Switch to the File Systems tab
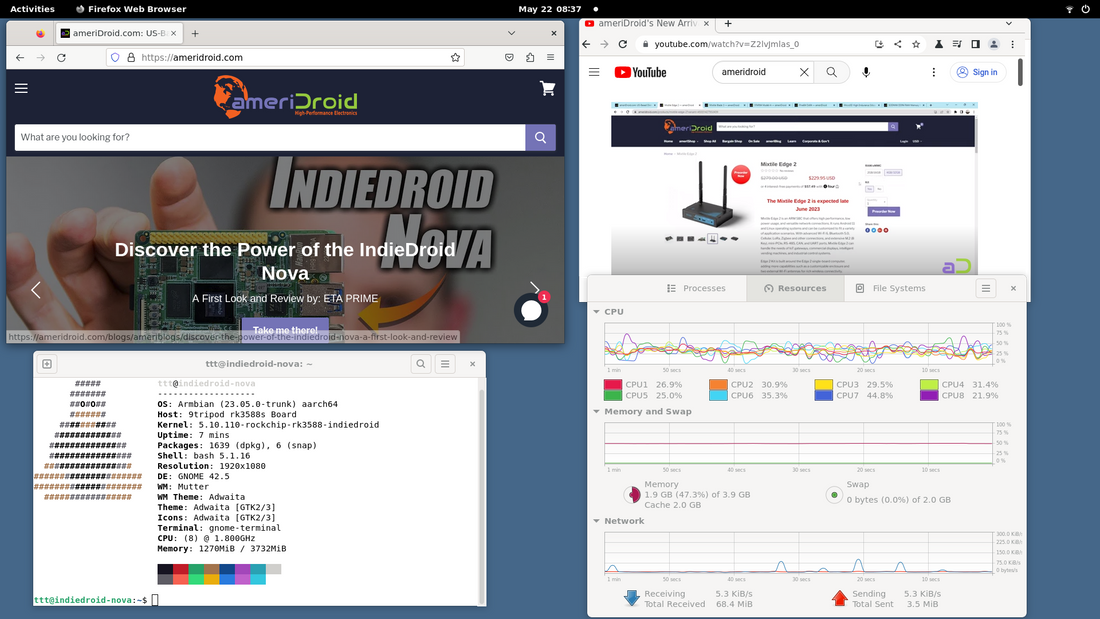This screenshot has height=619, width=1100. coord(891,288)
